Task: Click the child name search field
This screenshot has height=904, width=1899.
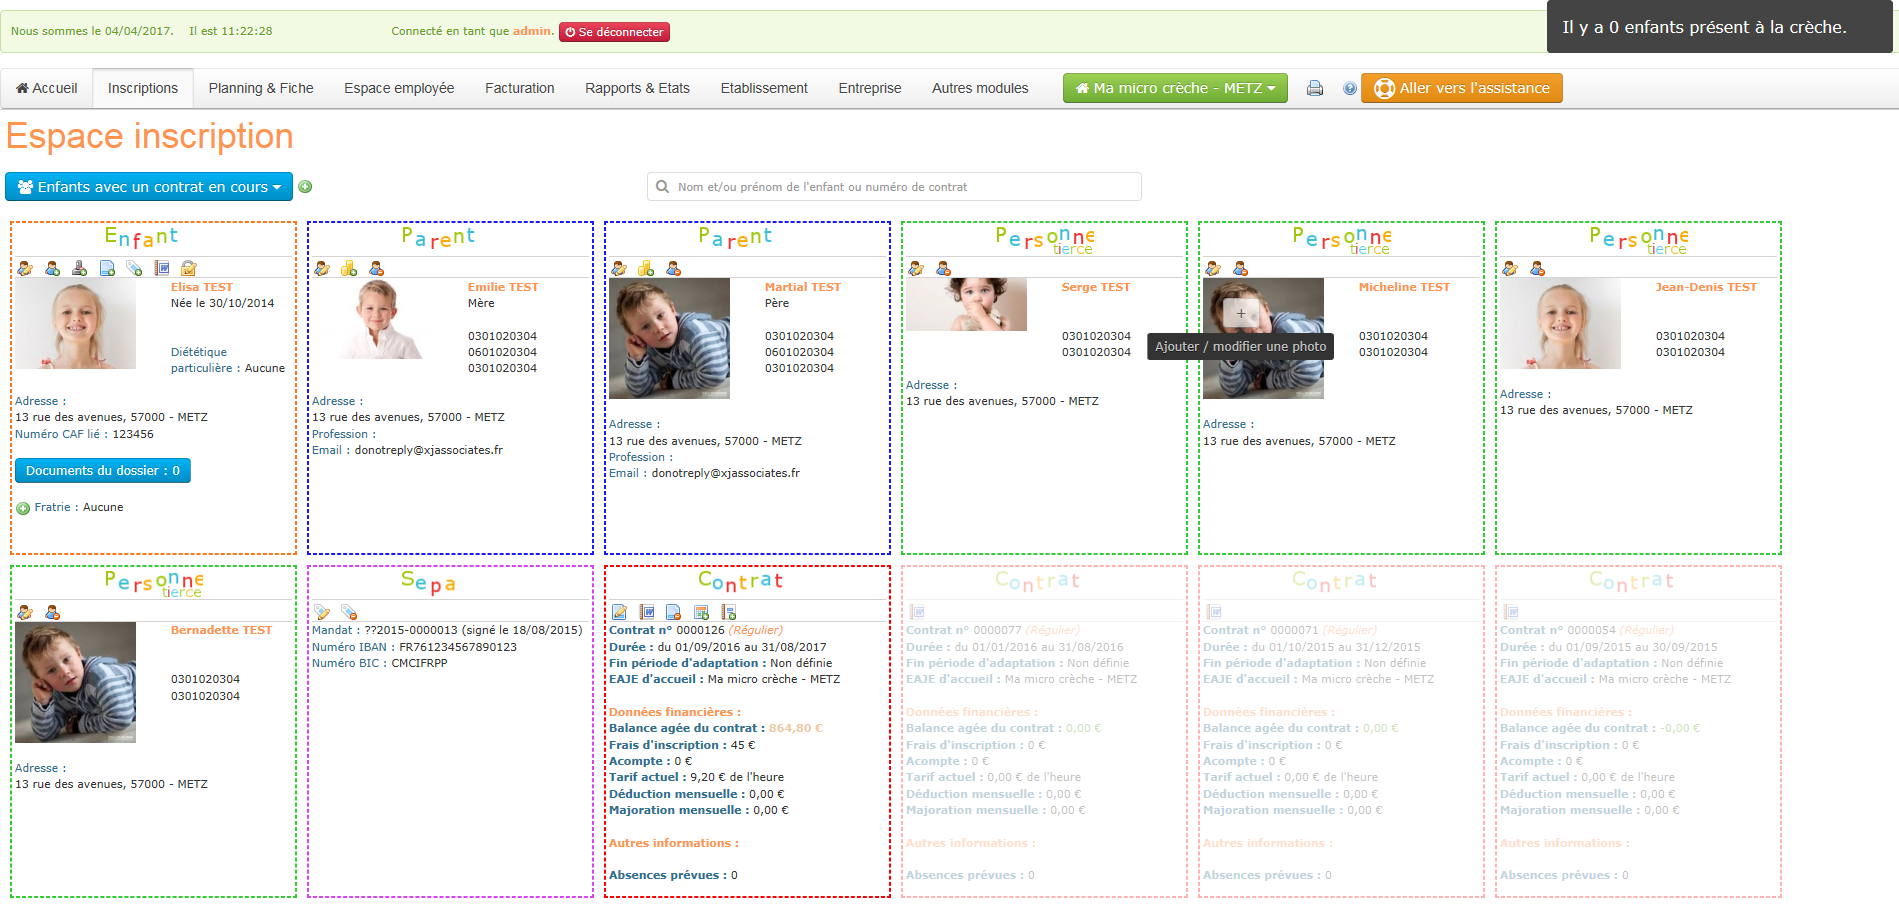Action: (895, 187)
